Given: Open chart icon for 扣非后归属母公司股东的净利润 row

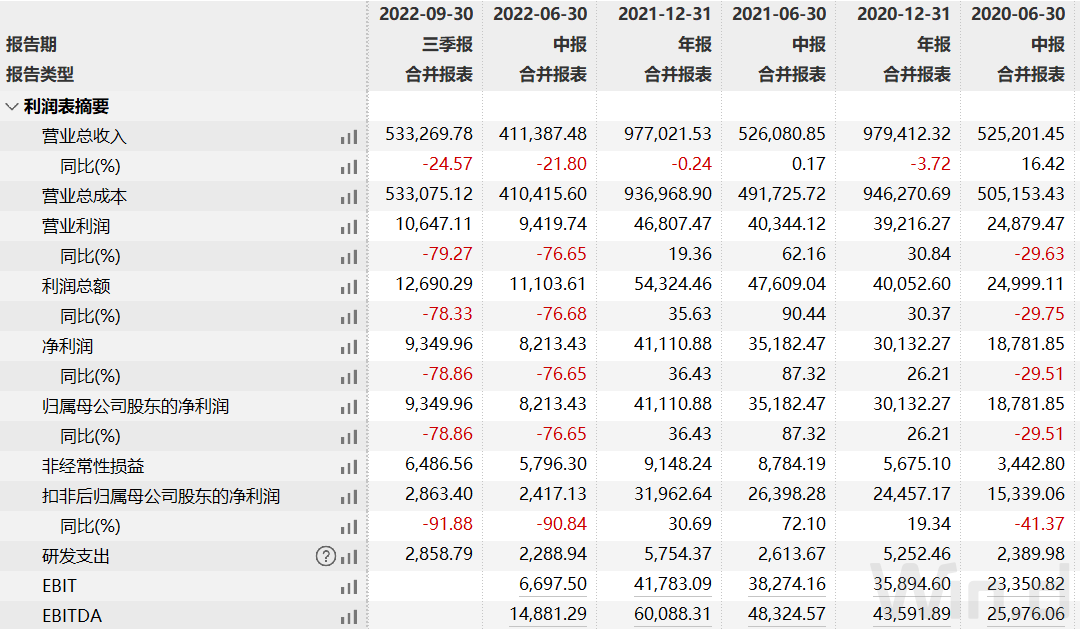Looking at the screenshot, I should [349, 496].
